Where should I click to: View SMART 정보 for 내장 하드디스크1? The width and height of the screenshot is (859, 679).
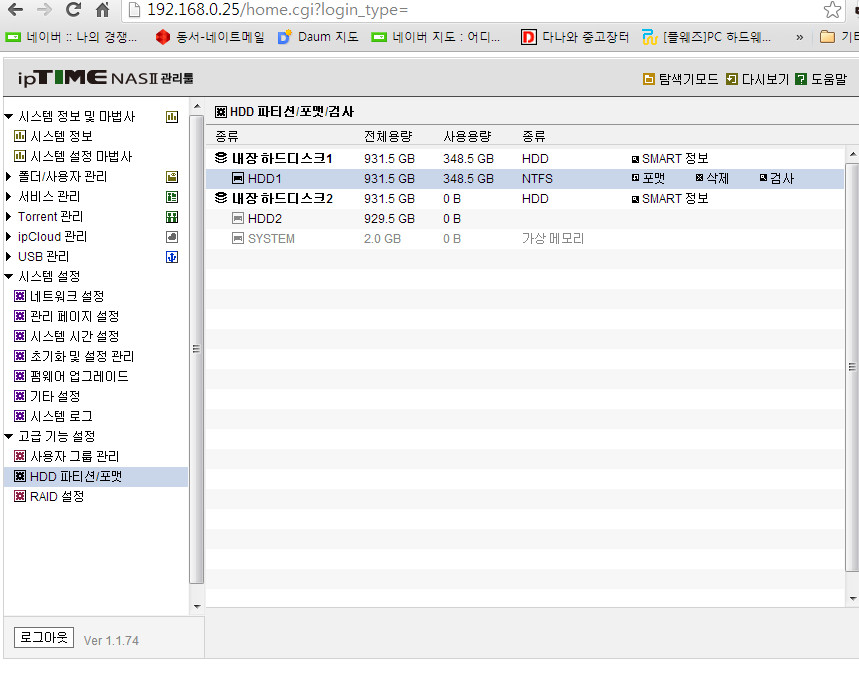(x=669, y=158)
